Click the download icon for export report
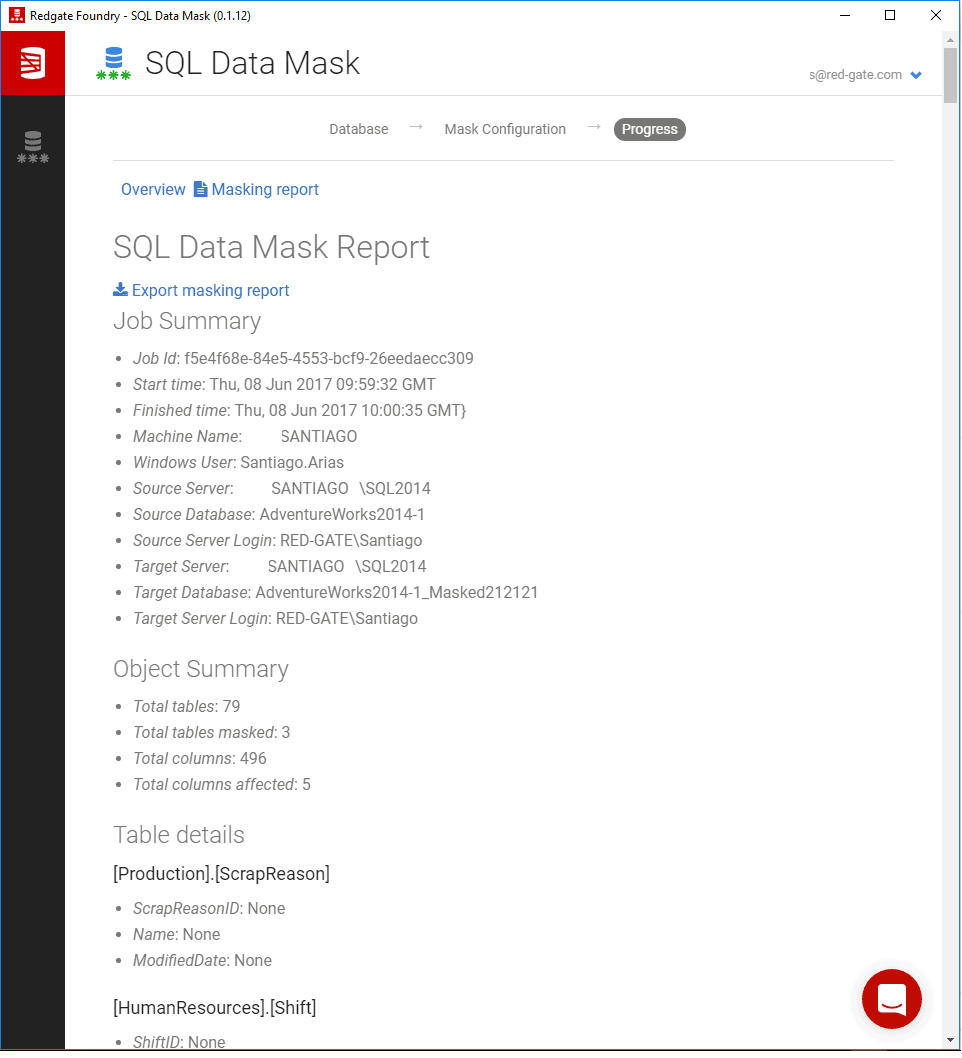Screen dimensions: 962x1058 (x=120, y=289)
